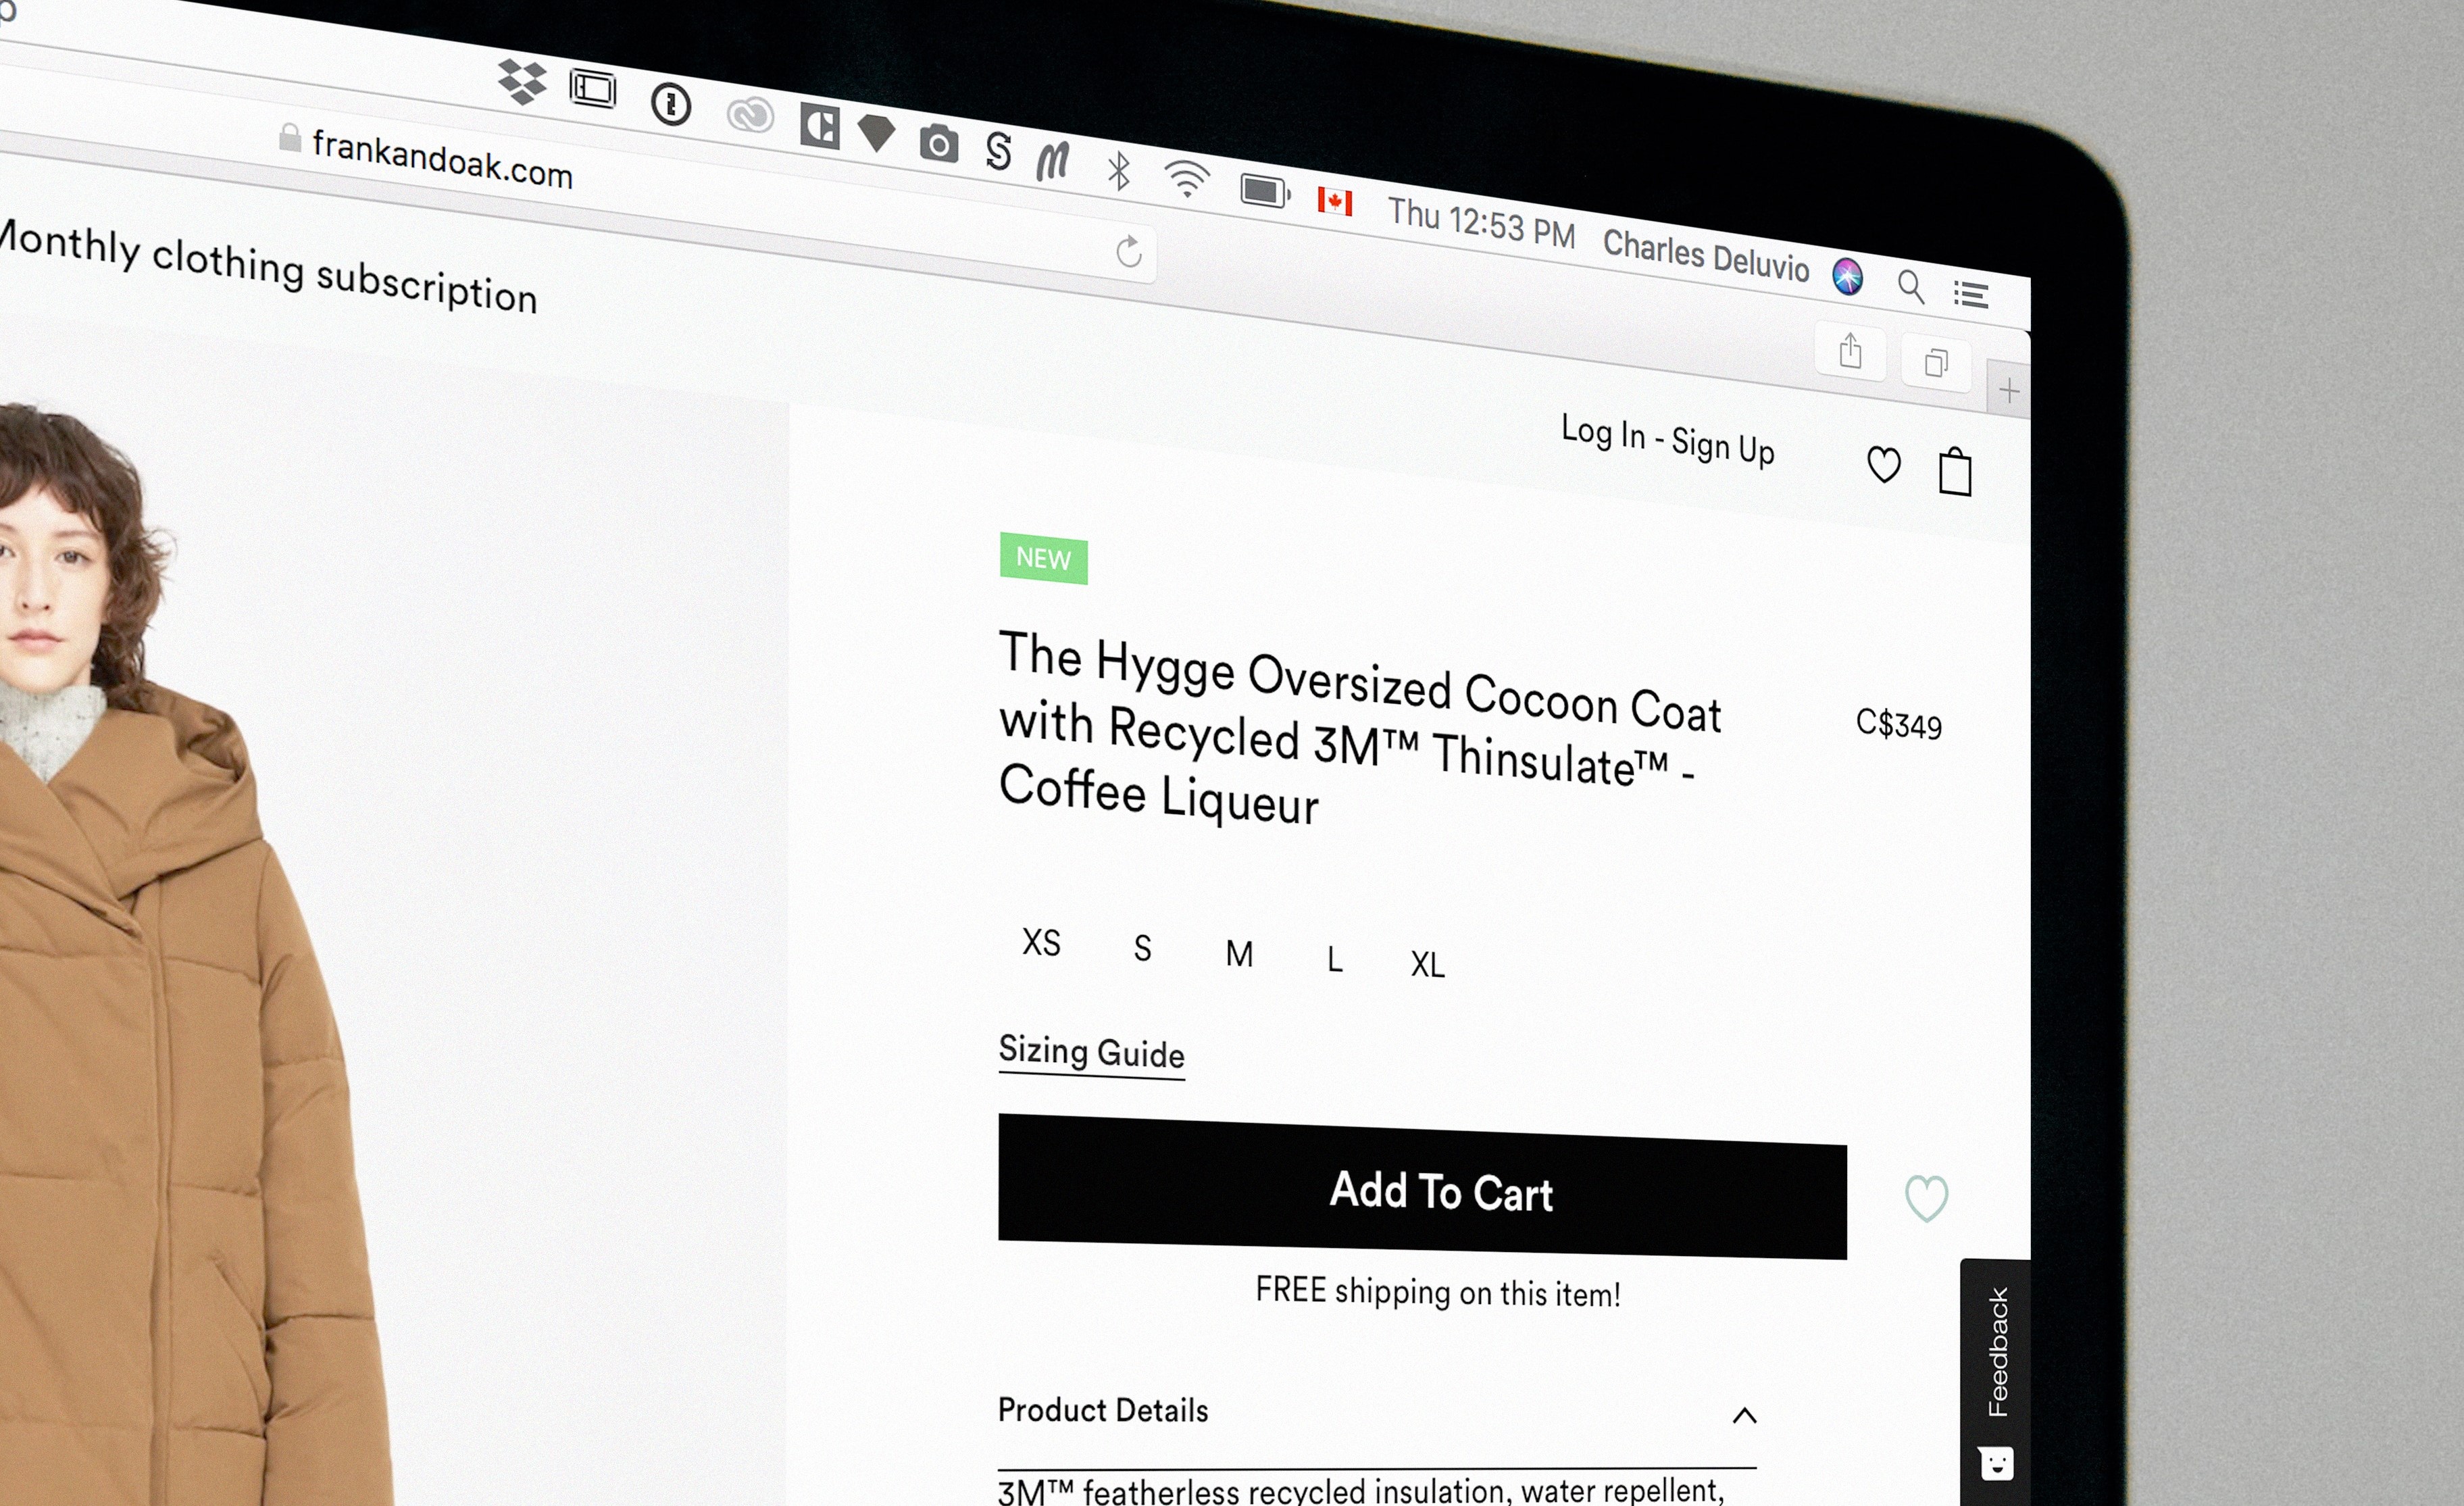
Task: Open the 1Password menu bar icon
Action: [671, 103]
